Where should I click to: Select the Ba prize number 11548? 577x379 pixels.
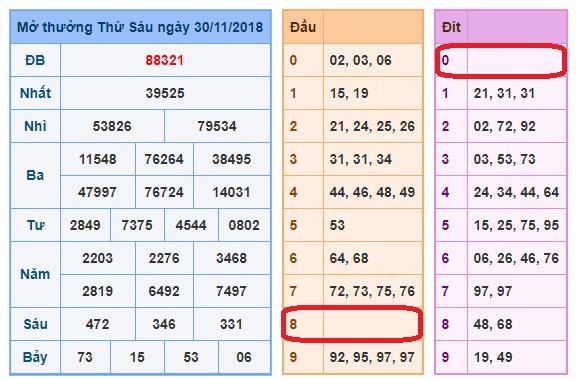(x=98, y=159)
